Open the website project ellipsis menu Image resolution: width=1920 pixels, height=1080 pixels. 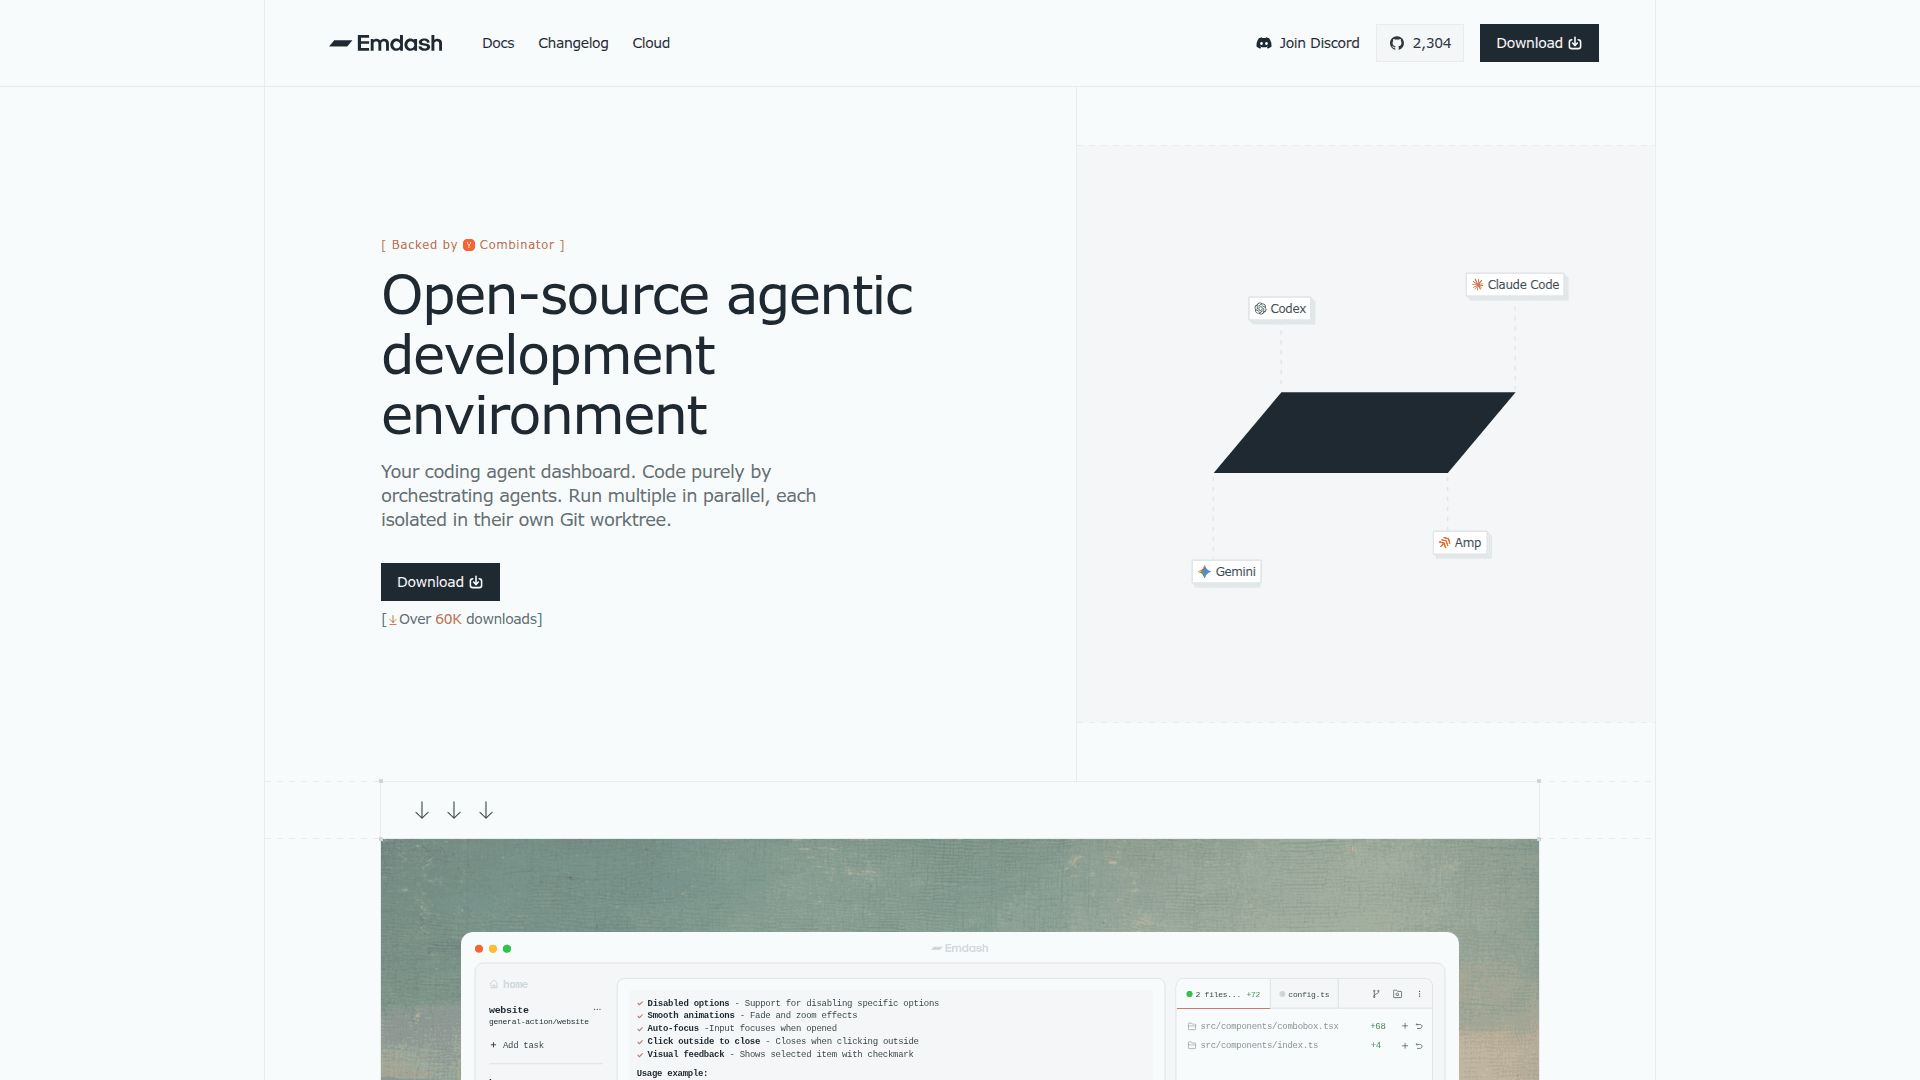tap(597, 1010)
